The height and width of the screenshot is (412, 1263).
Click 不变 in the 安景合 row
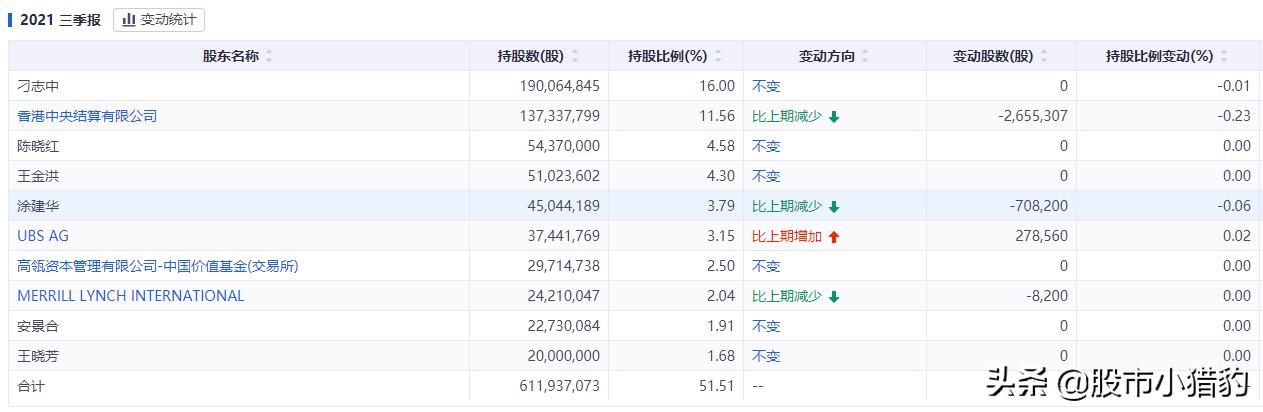pos(766,326)
